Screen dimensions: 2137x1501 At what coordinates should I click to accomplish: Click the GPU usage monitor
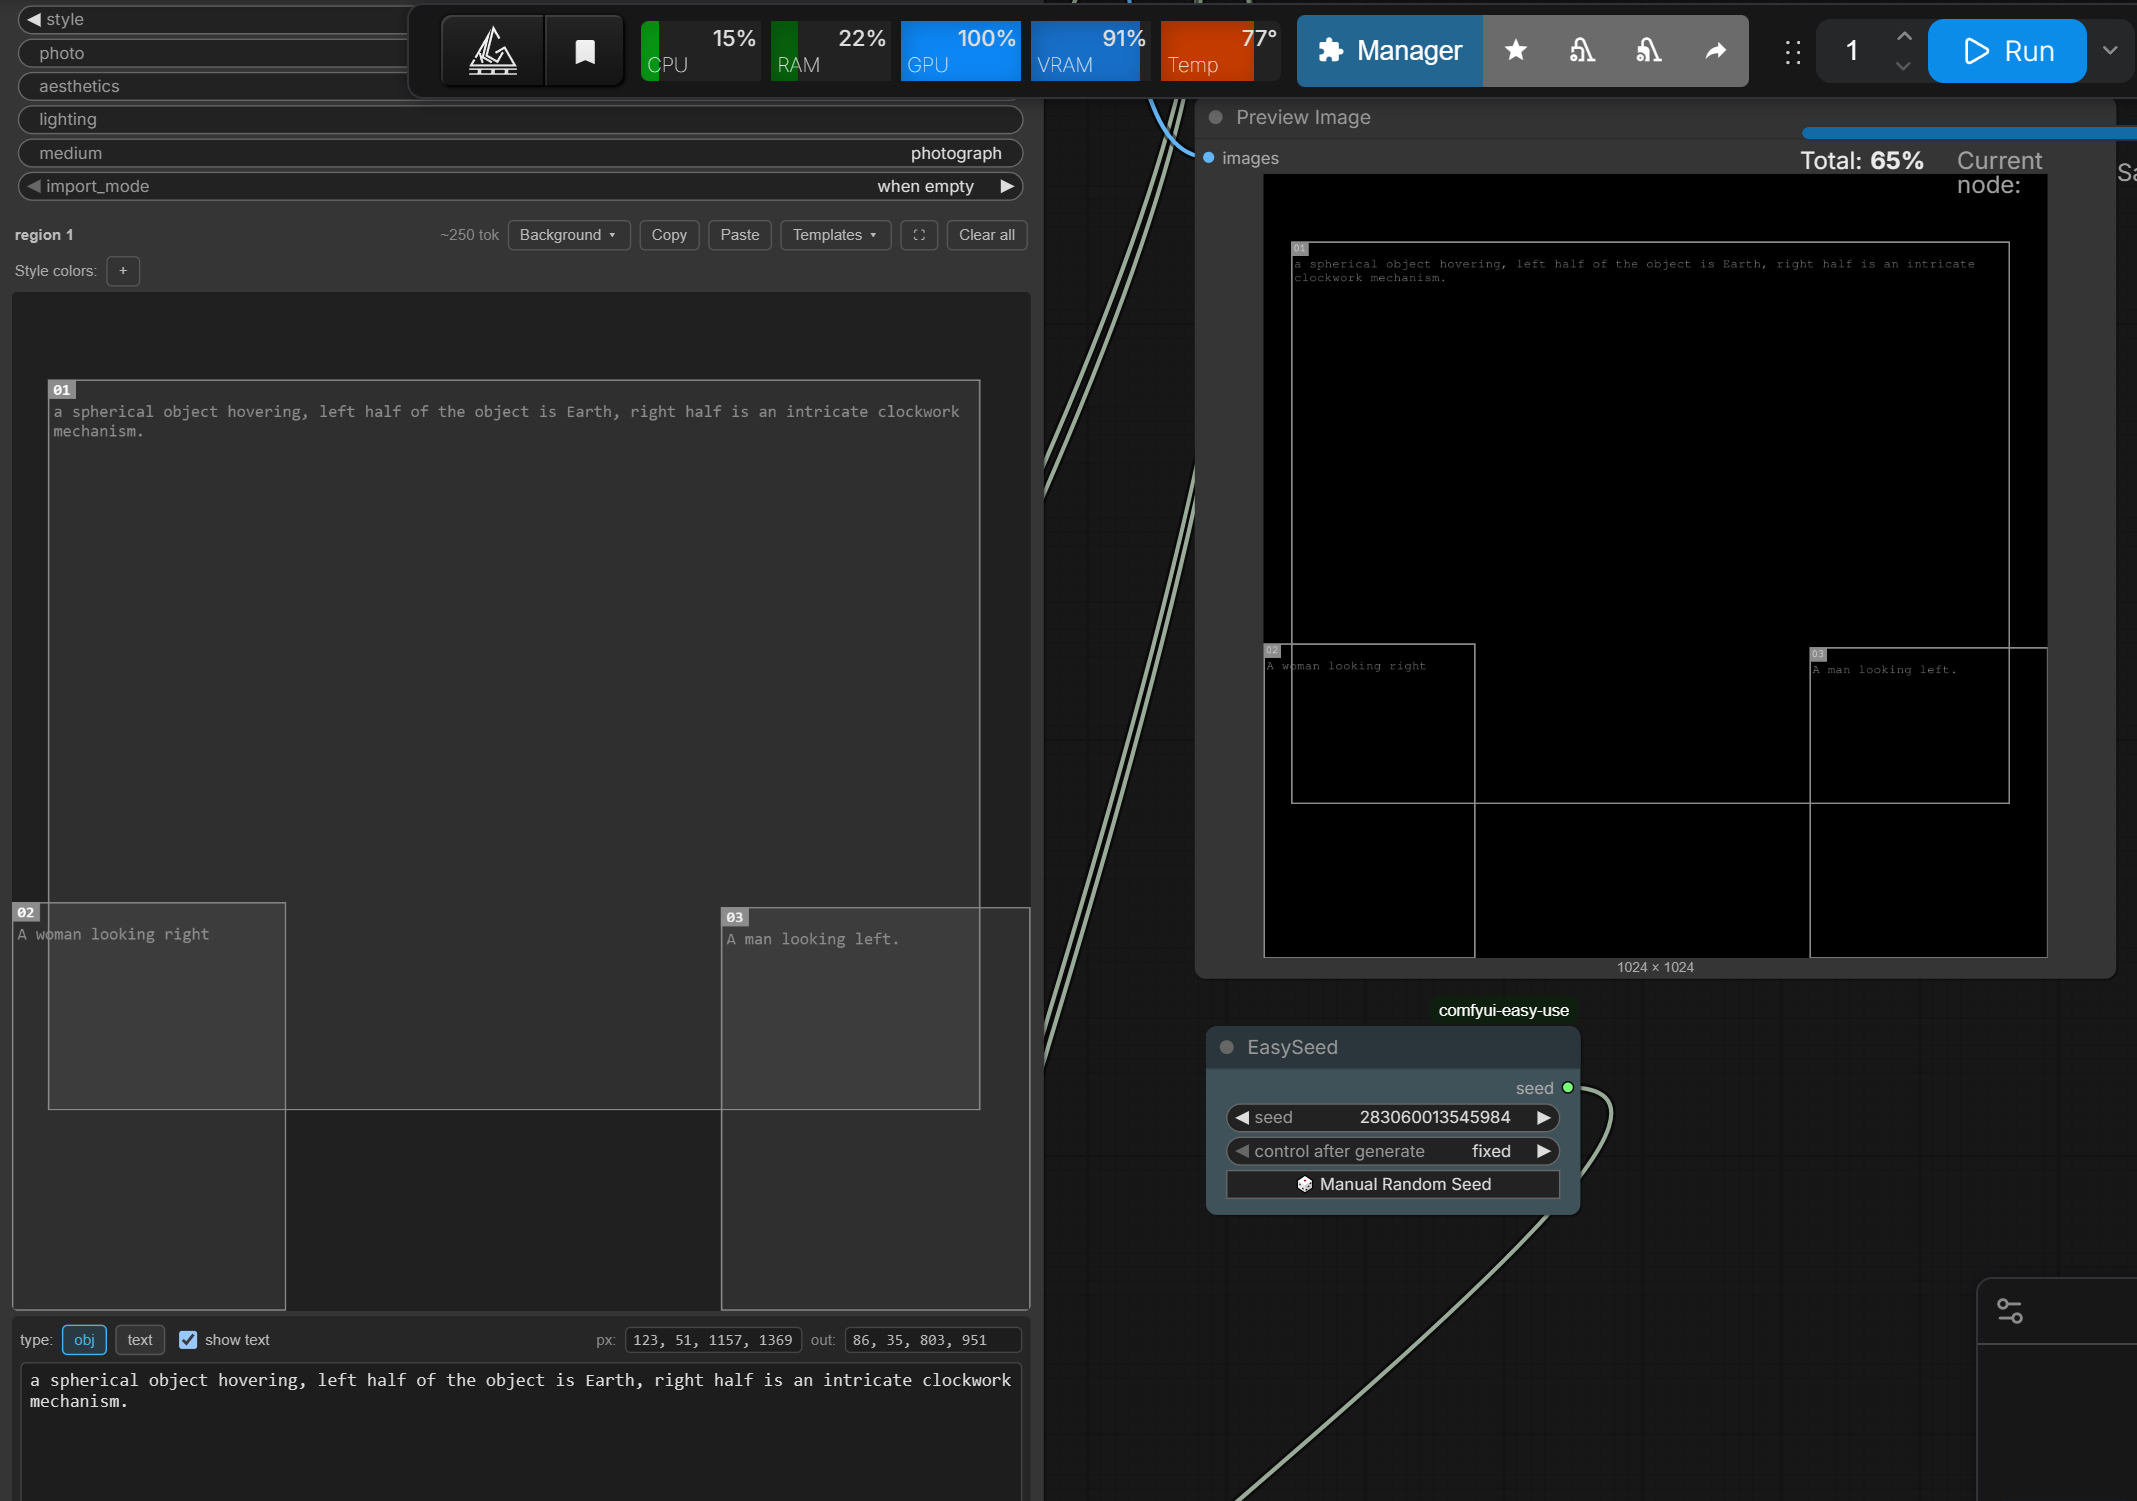click(960, 51)
